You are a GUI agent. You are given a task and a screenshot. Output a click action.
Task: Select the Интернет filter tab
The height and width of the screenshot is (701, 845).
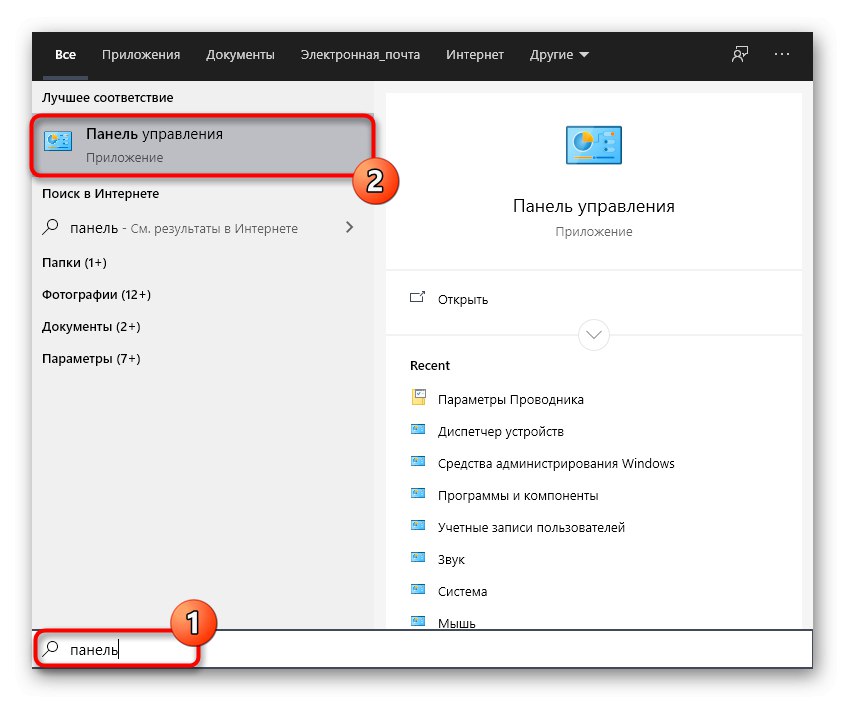pyautogui.click(x=475, y=55)
